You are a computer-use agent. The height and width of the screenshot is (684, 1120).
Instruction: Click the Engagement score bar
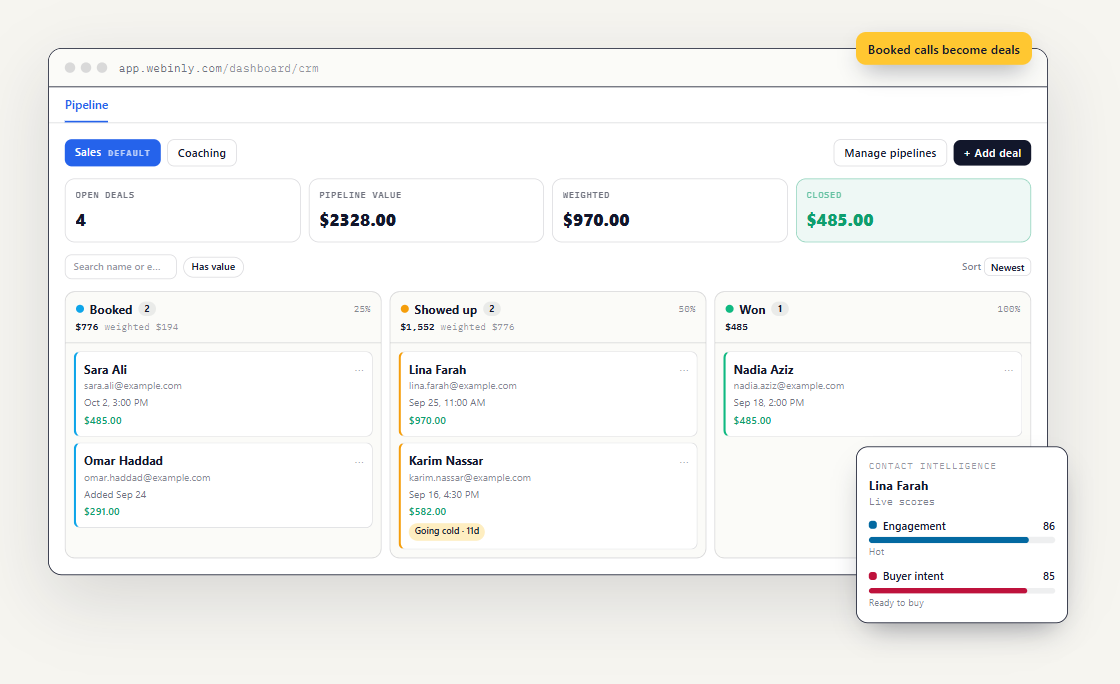(961, 540)
